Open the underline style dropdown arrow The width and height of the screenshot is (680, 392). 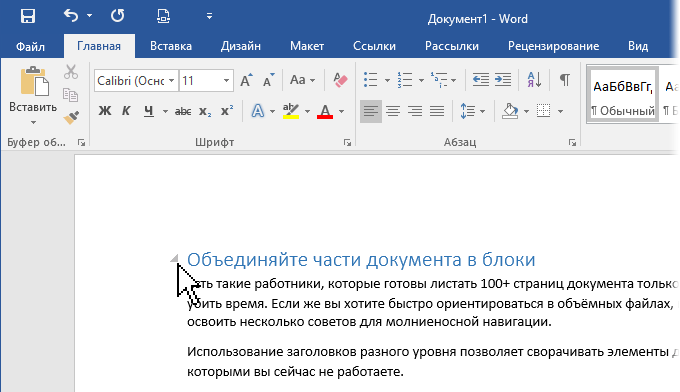click(x=165, y=111)
